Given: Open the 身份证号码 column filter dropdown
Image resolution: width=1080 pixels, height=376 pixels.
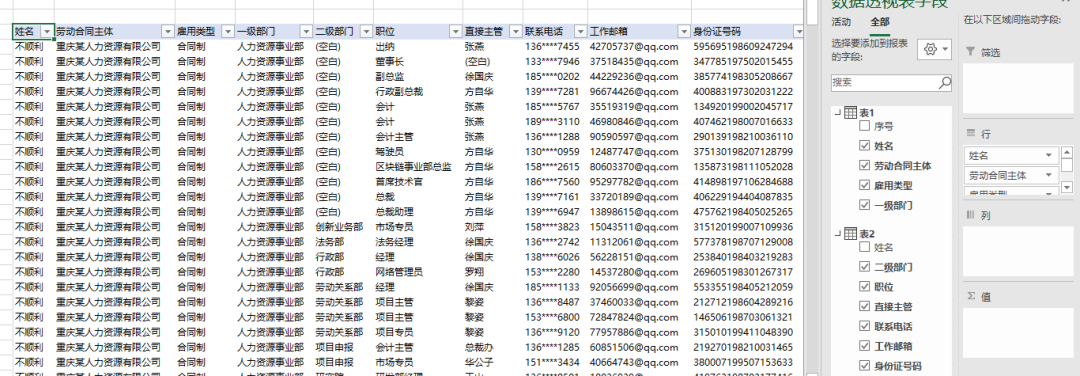Looking at the screenshot, I should click(798, 32).
